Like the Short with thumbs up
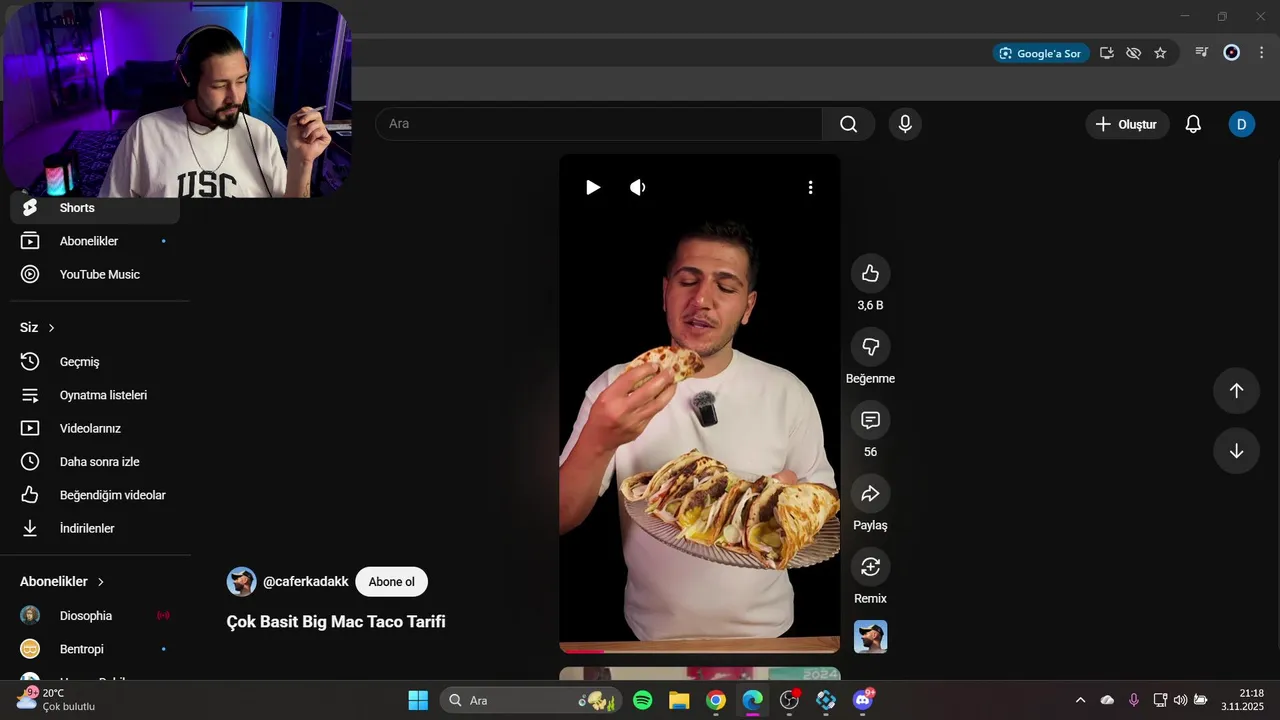Viewport: 1280px width, 720px height. [x=870, y=273]
